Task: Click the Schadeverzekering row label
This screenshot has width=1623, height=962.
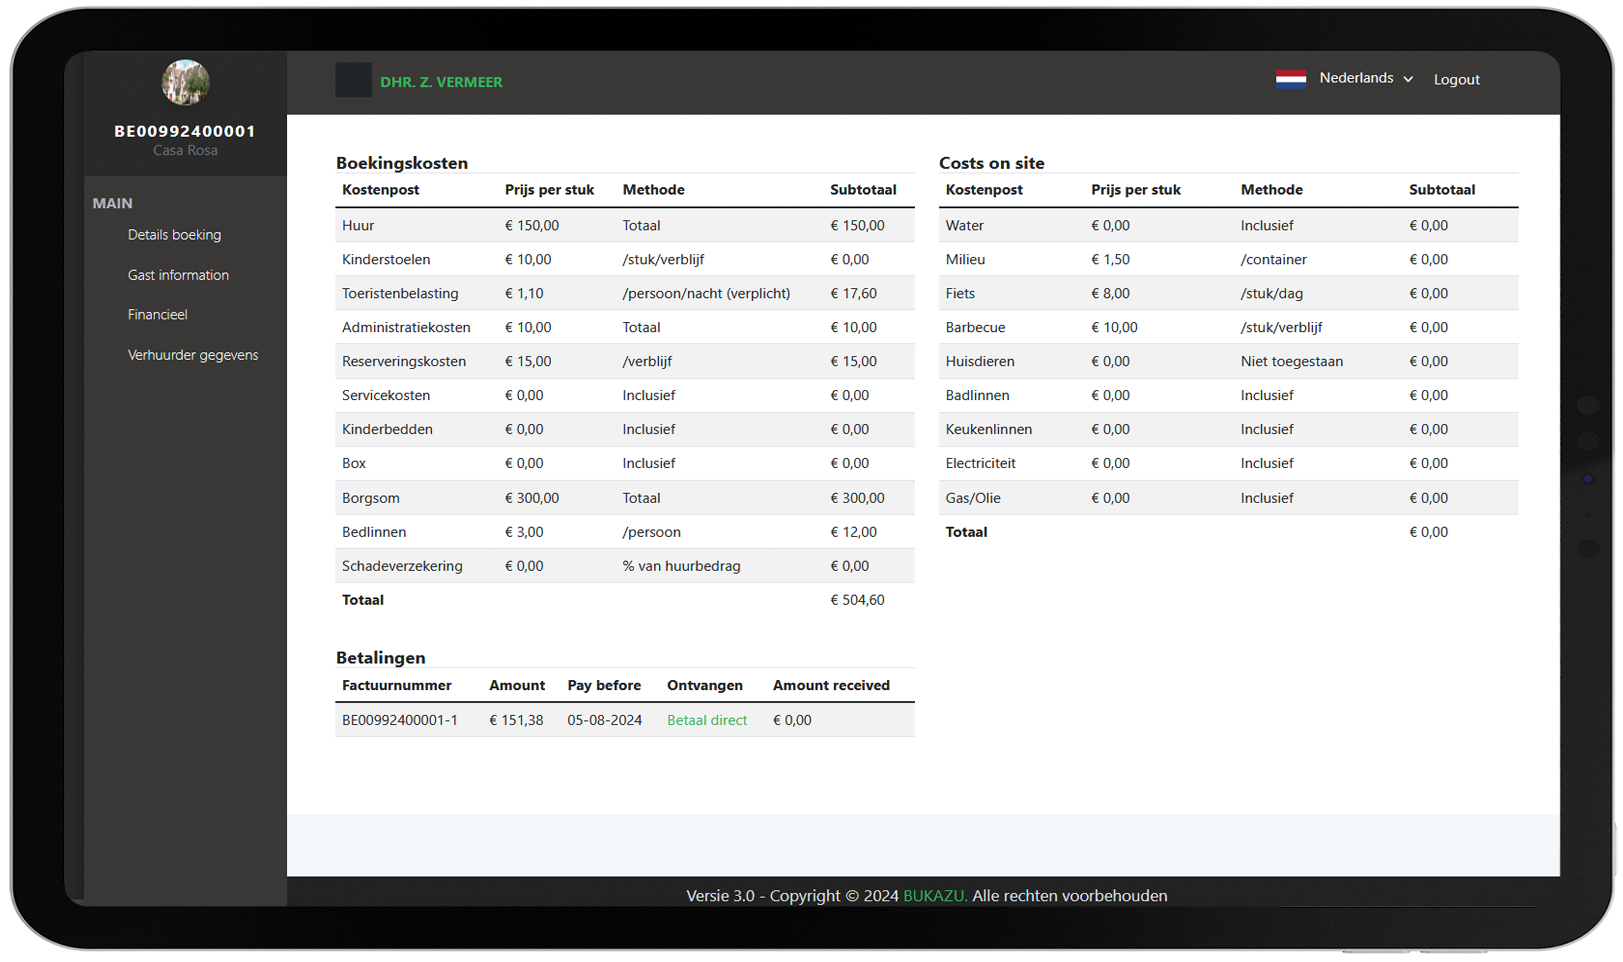Action: pos(402,566)
